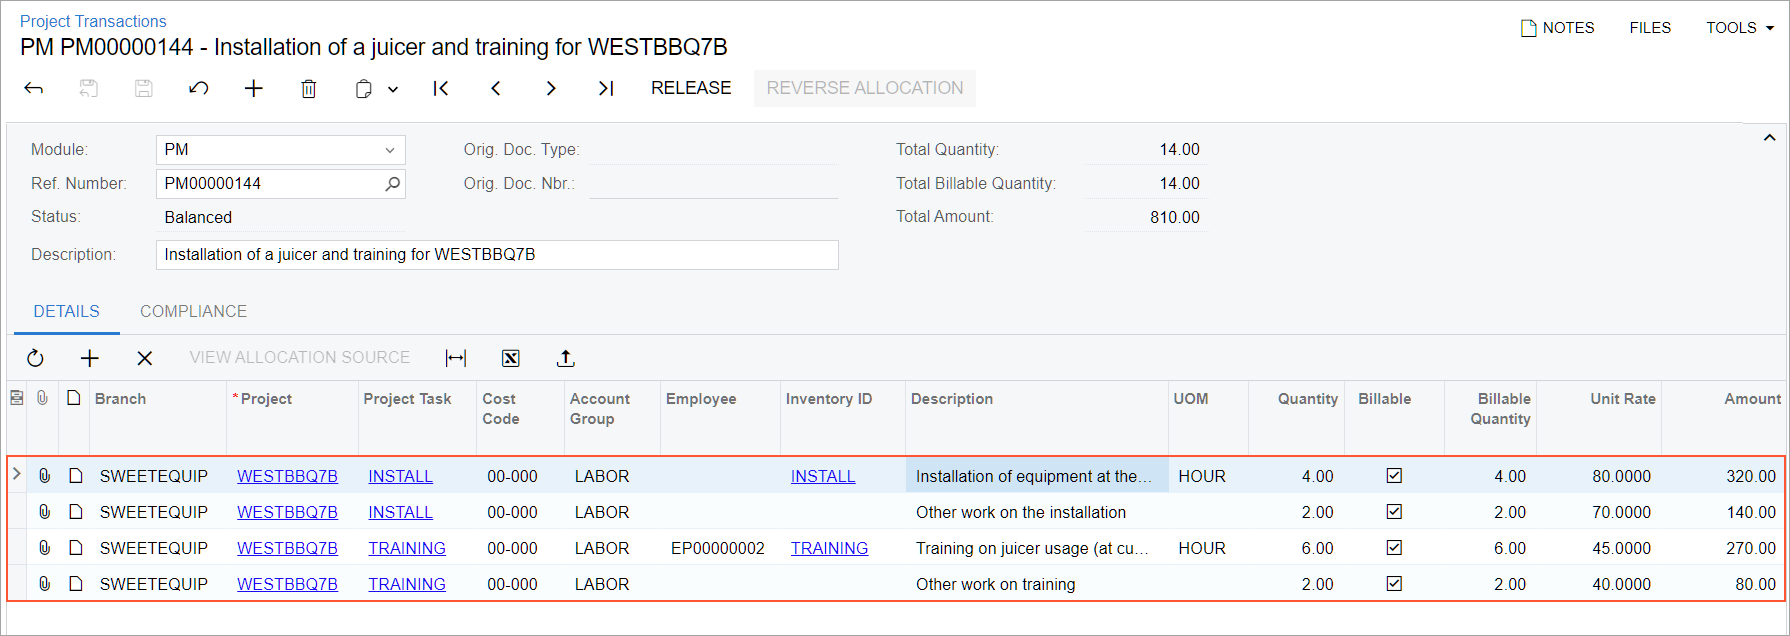1790x636 pixels.
Task: Switch to the Compliance tab
Action: (193, 311)
